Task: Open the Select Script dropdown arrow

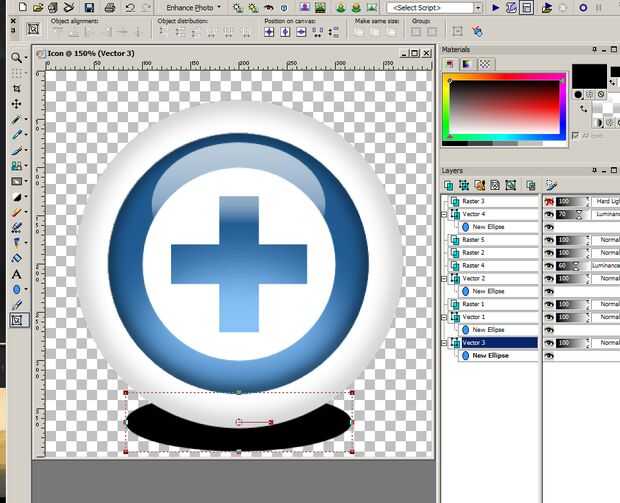Action: [x=478, y=8]
